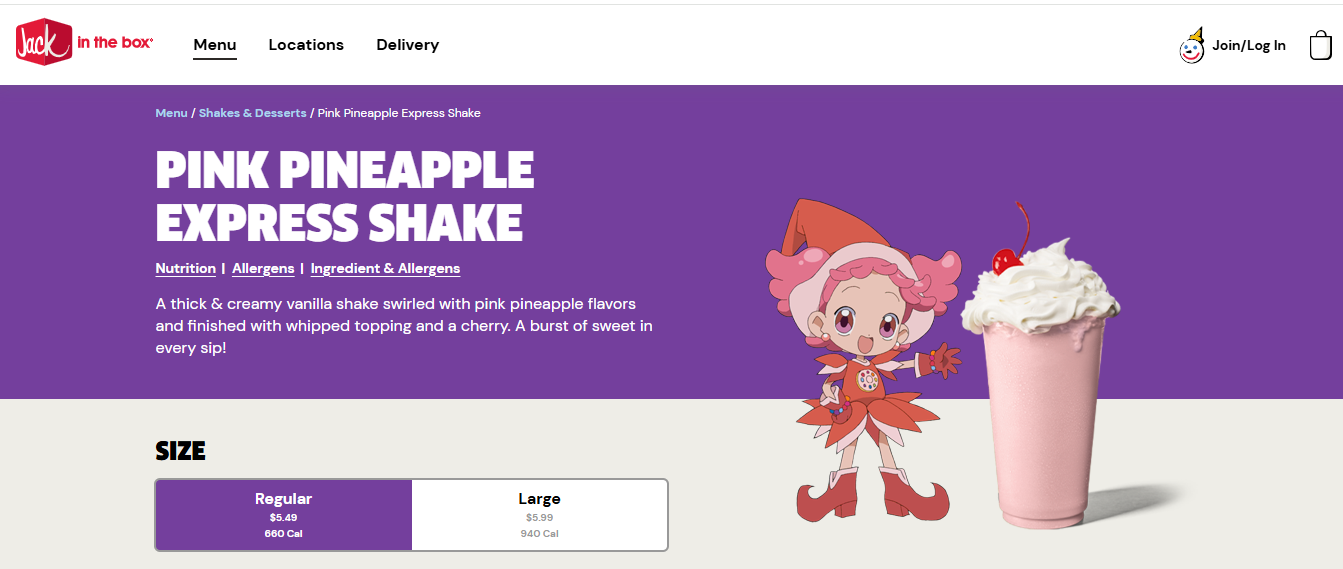This screenshot has width=1343, height=569.
Task: Navigate to Shakes & Desserts breadcrumb
Action: pyautogui.click(x=253, y=113)
